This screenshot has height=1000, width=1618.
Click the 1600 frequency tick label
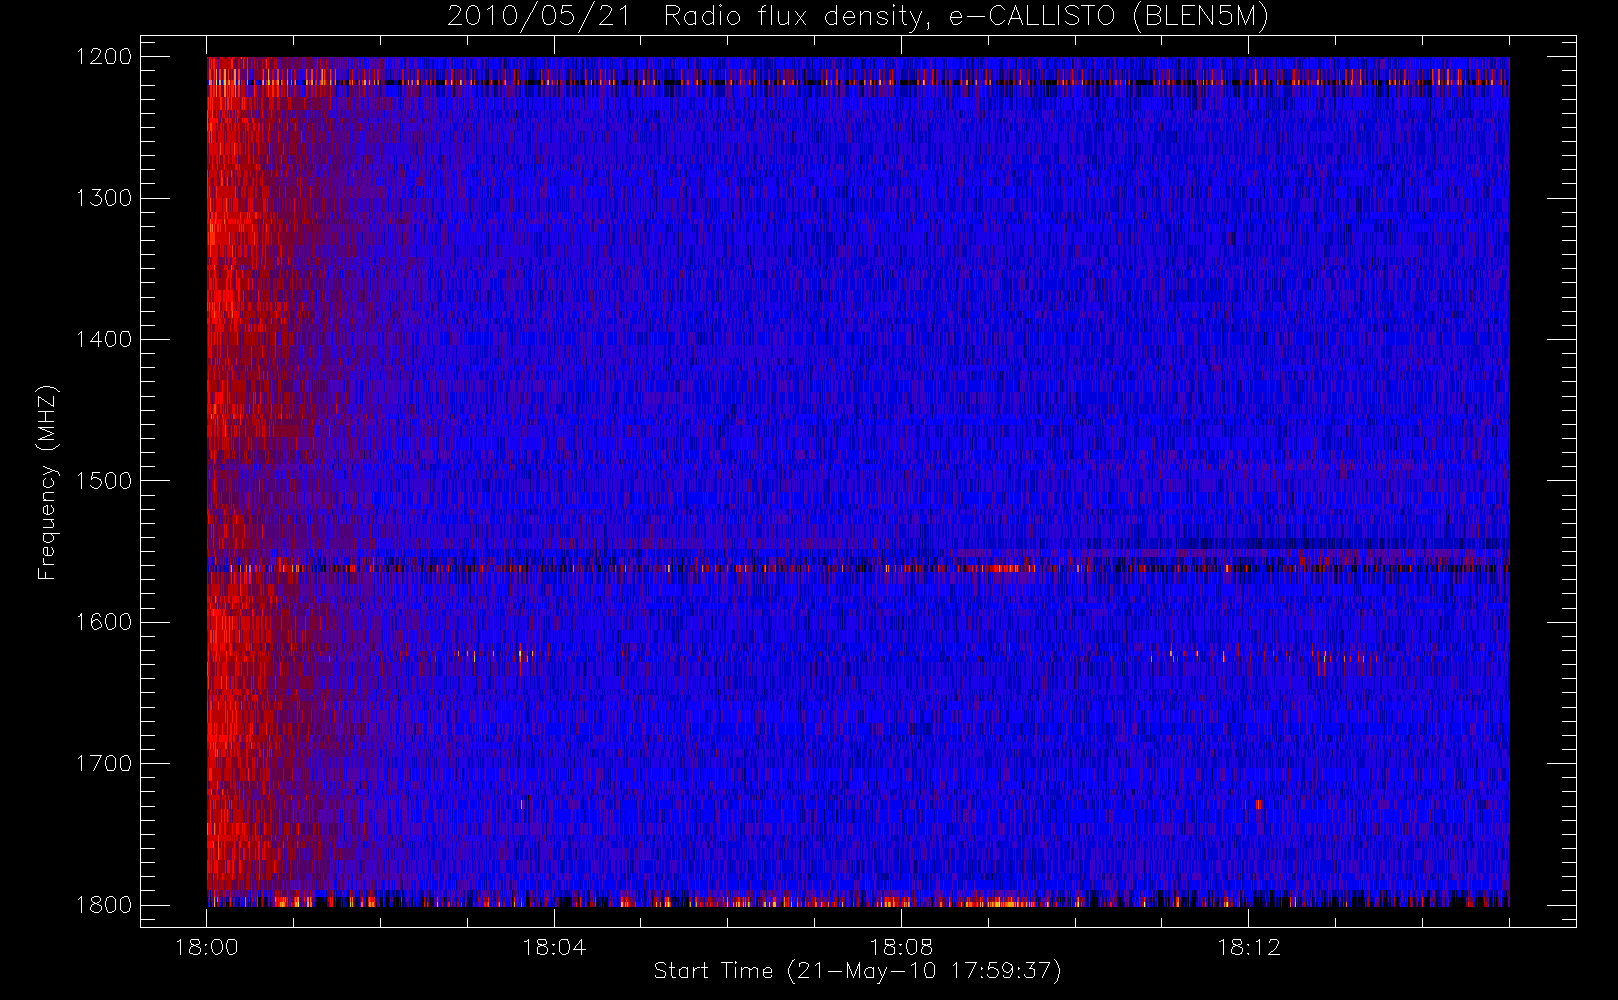(104, 622)
